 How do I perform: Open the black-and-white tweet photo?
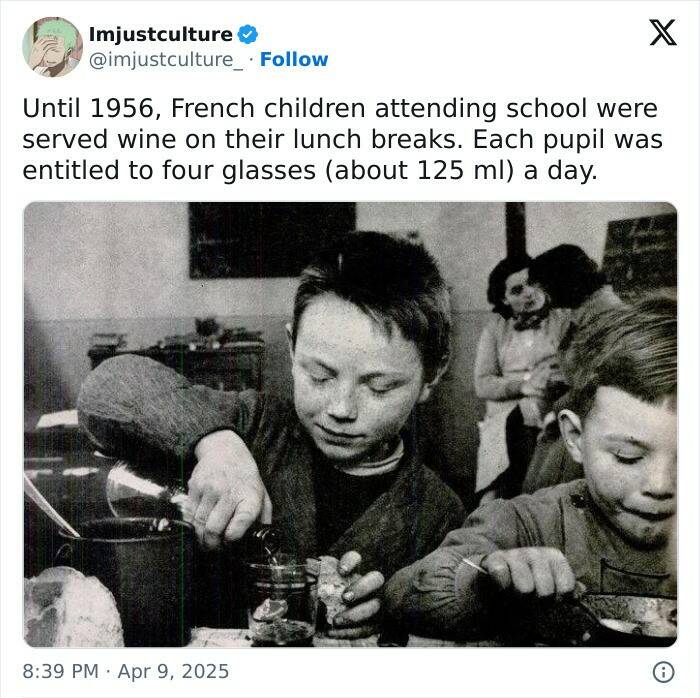pyautogui.click(x=350, y=424)
